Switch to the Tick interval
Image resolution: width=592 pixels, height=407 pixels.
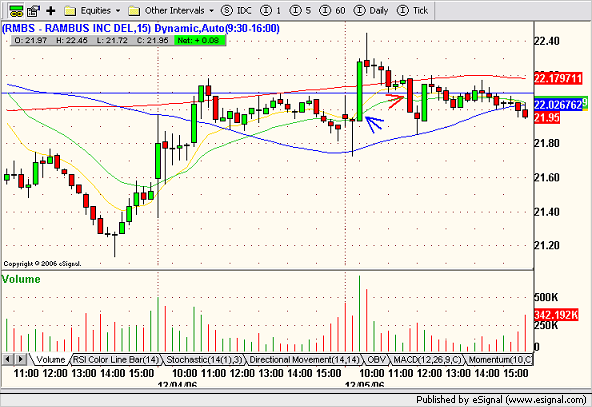(413, 11)
